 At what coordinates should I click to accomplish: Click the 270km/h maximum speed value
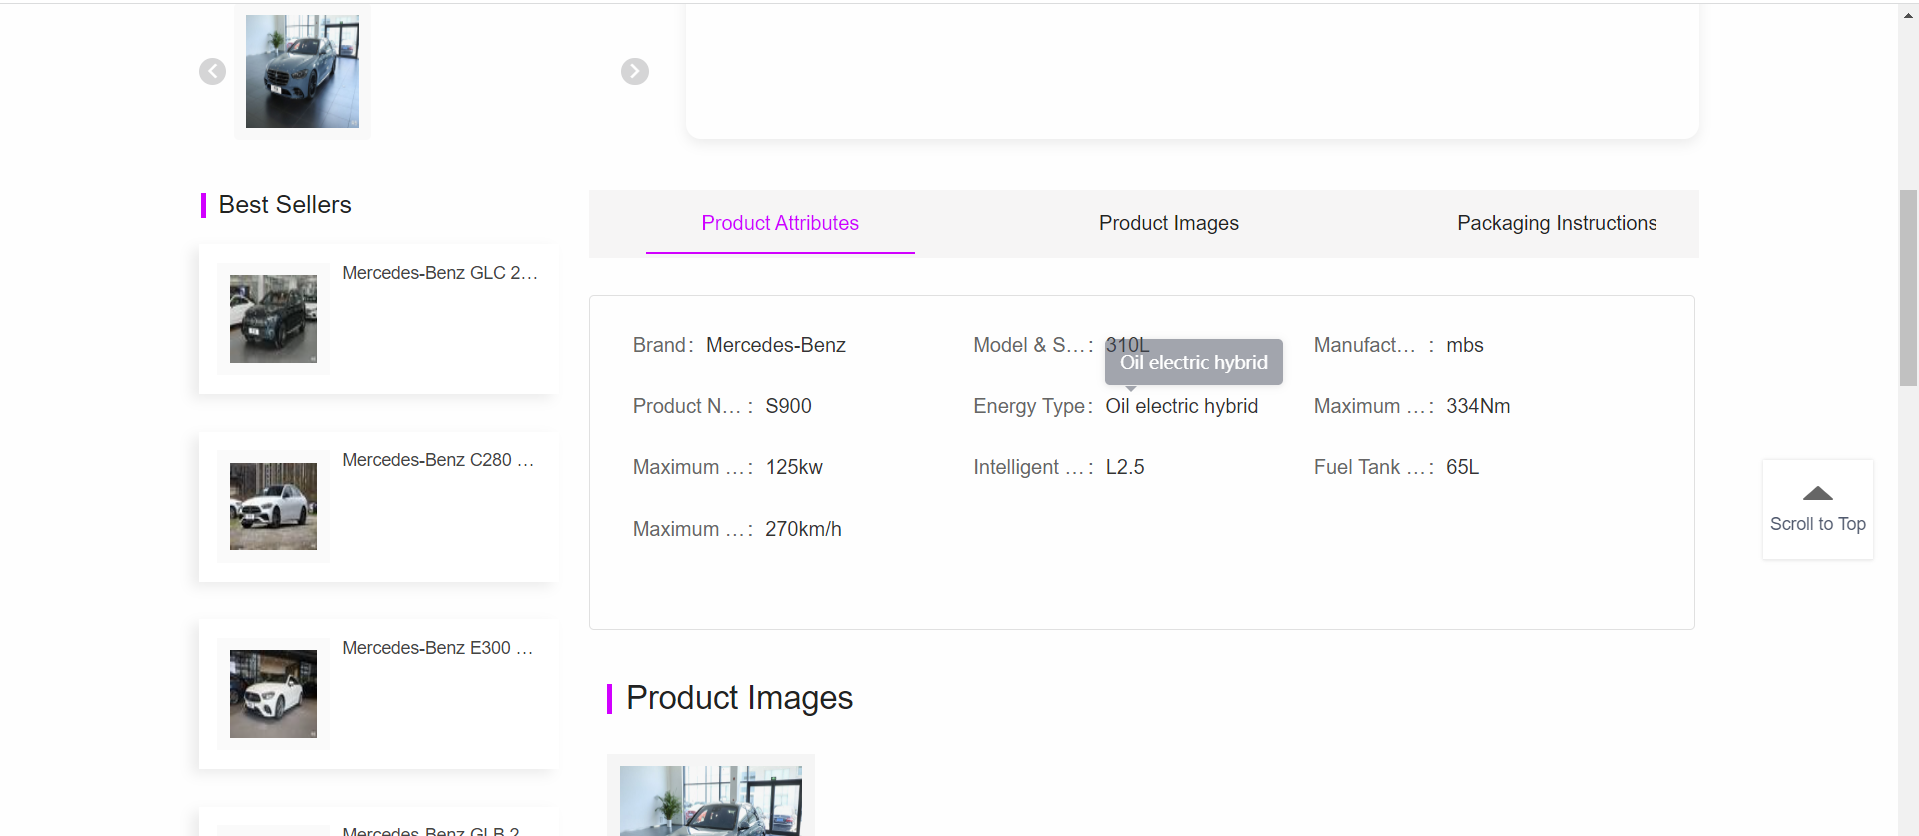(803, 529)
